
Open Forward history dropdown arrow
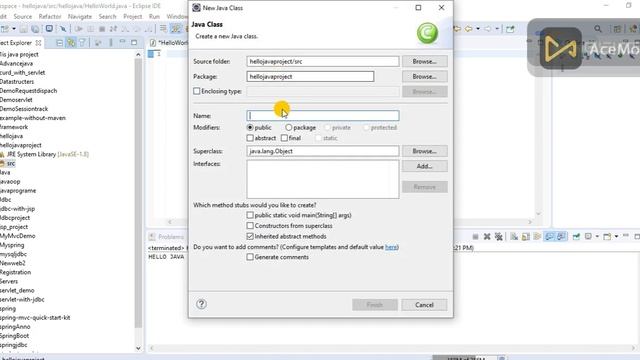pos(497,29)
